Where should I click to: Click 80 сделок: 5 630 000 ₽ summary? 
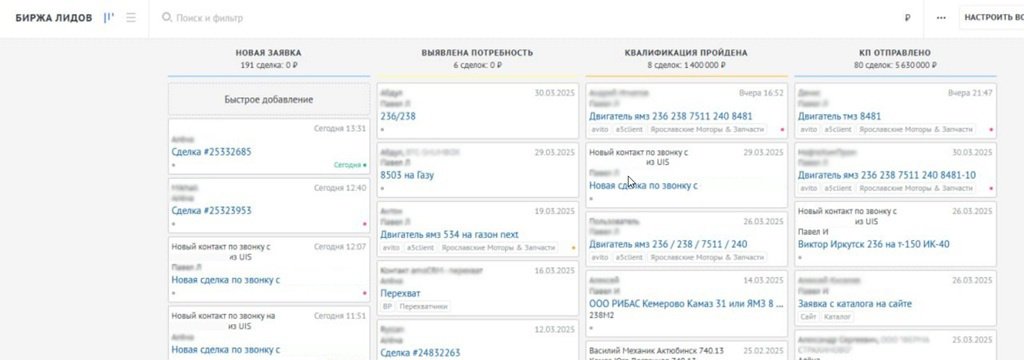895,65
